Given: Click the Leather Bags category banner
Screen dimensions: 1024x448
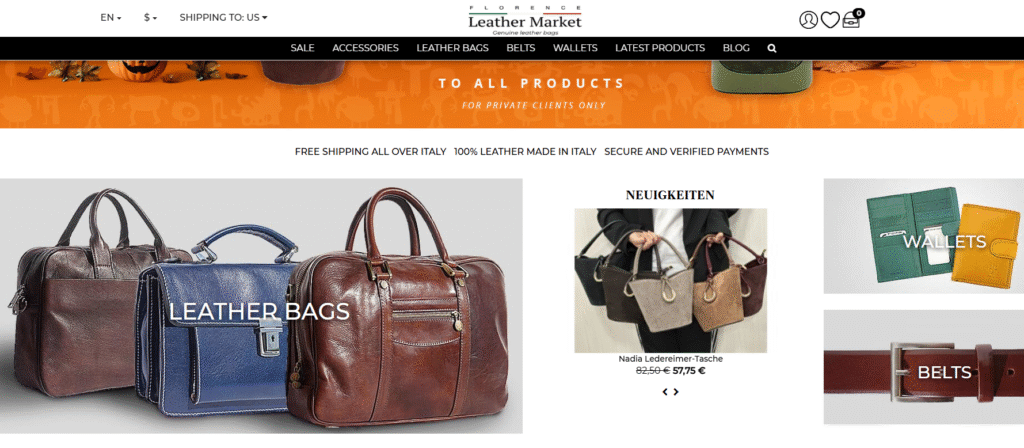Looking at the screenshot, I should coord(261,306).
